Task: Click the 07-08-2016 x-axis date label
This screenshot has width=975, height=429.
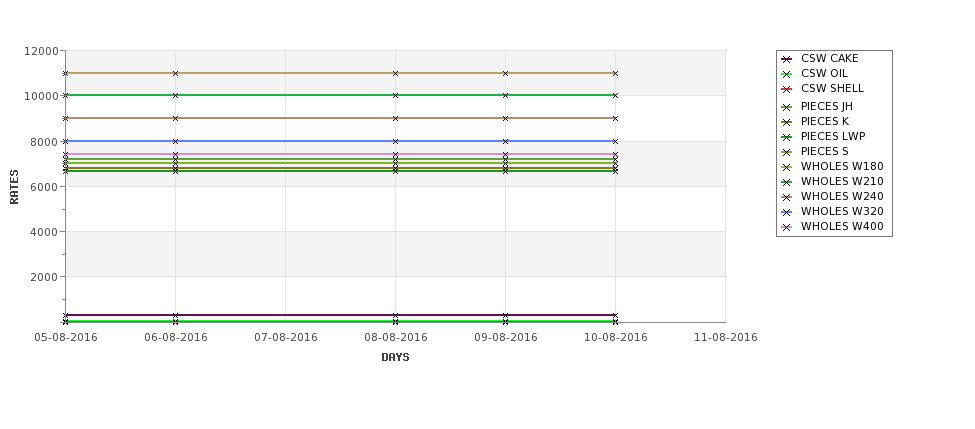Action: click(285, 338)
